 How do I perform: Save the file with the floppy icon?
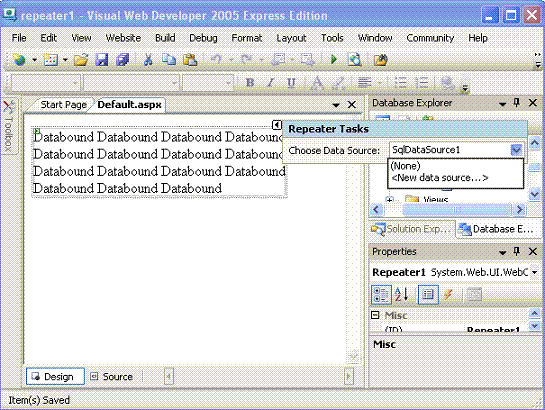coord(101,60)
